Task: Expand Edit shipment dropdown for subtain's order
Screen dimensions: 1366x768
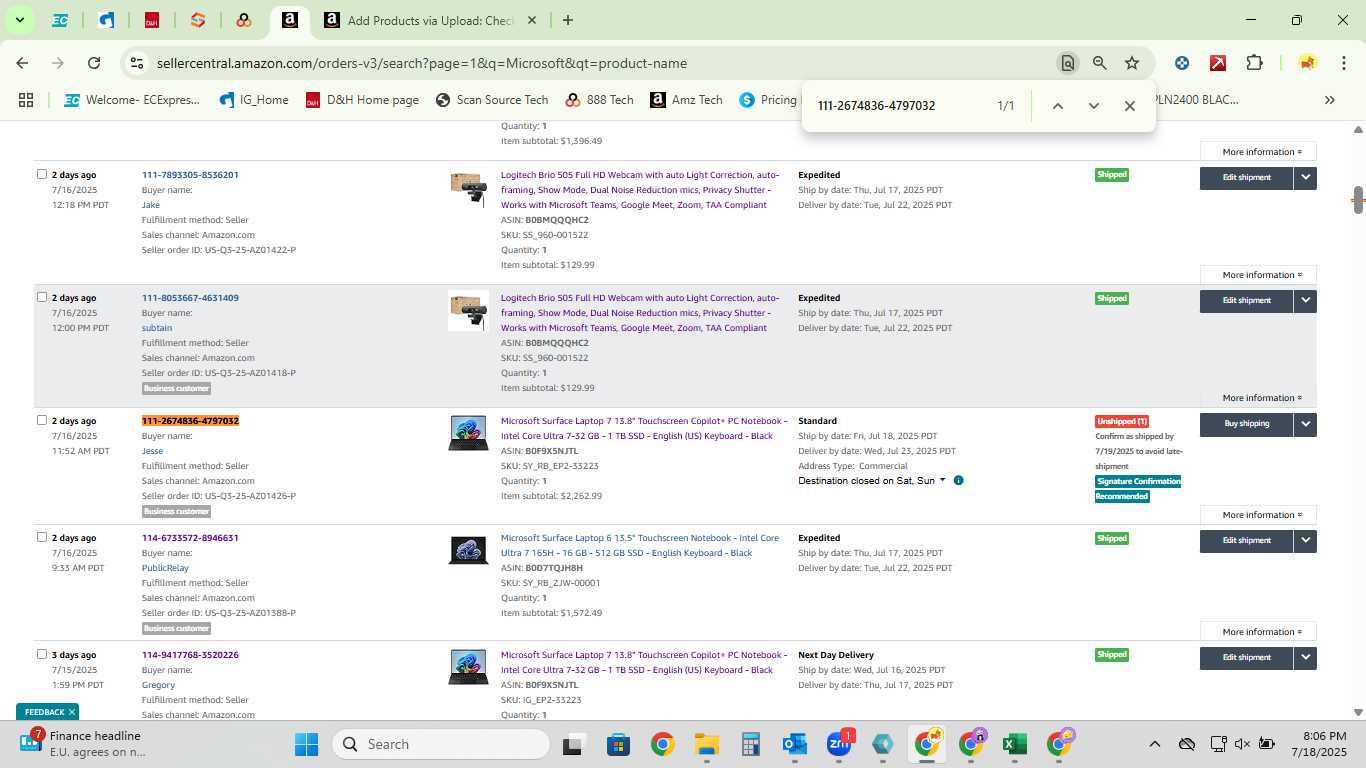Action: point(1305,301)
